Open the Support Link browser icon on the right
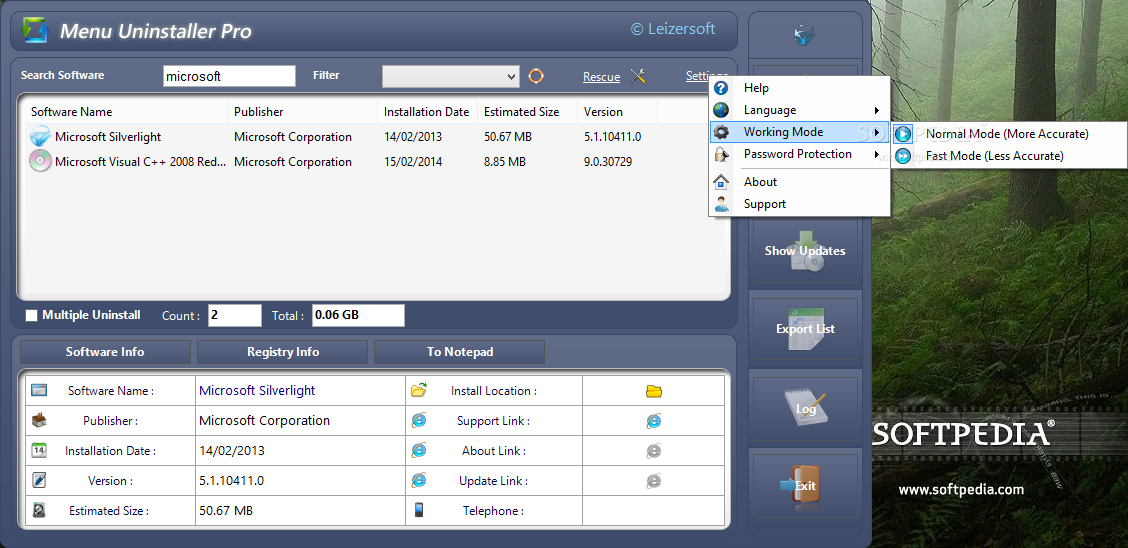This screenshot has height=548, width=1128. click(653, 421)
